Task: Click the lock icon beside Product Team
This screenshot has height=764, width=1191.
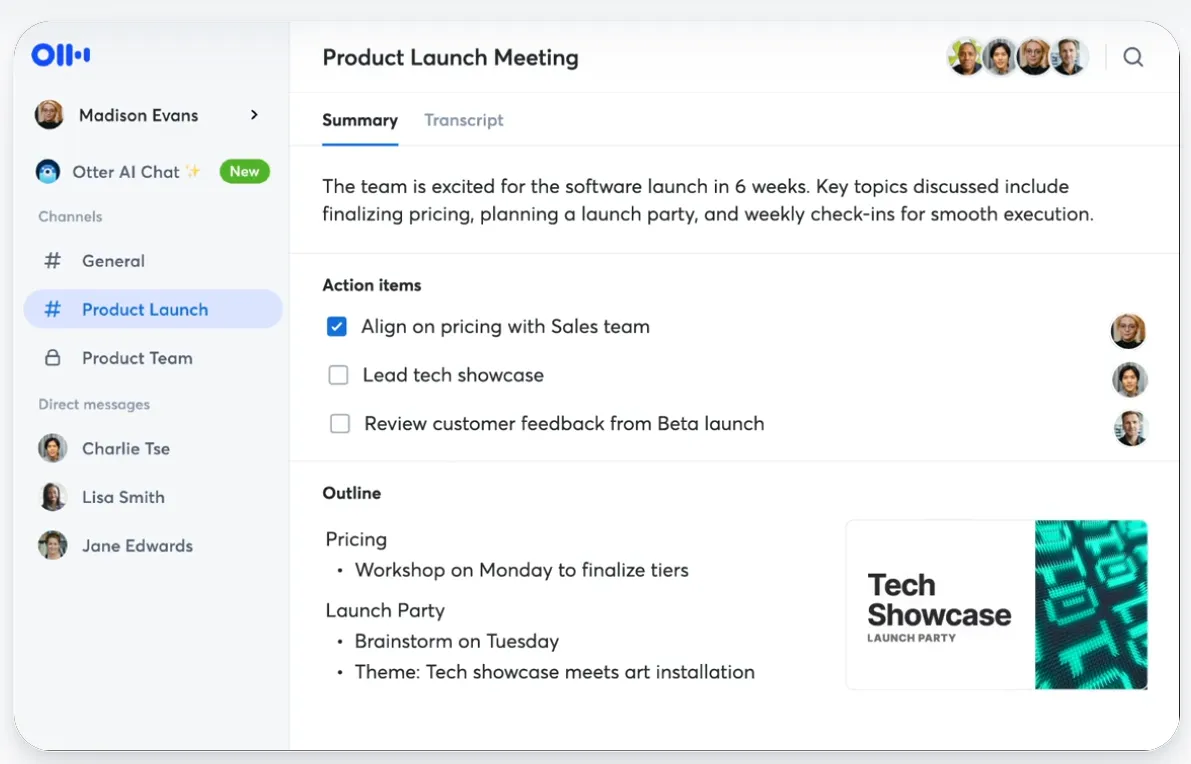Action: (52, 358)
